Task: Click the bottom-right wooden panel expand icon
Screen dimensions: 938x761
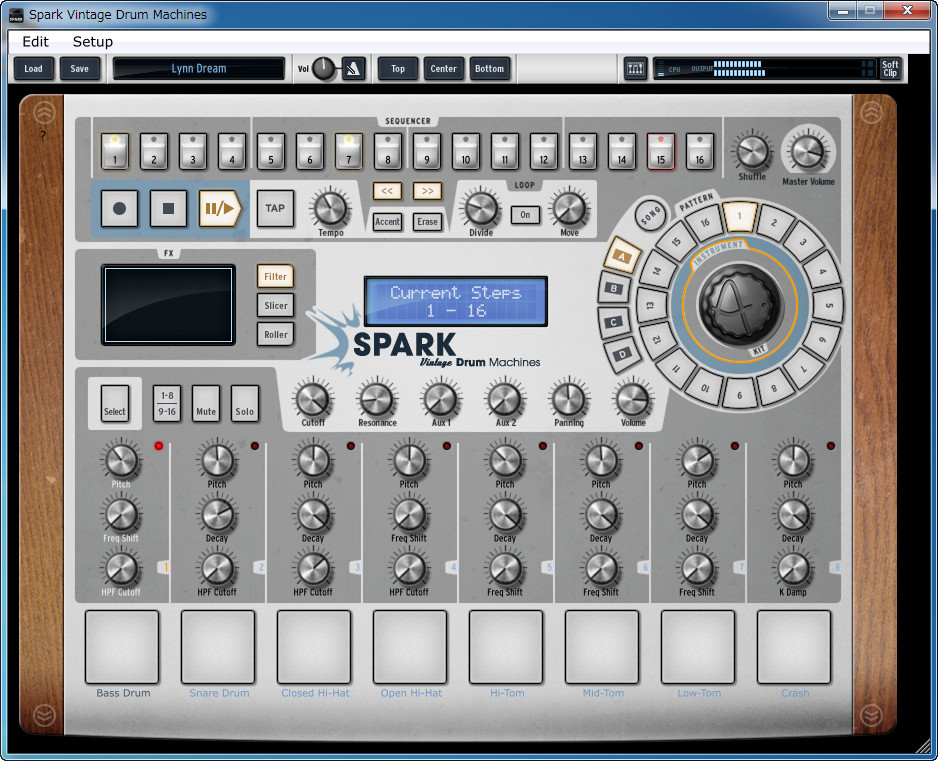Action: (x=873, y=715)
